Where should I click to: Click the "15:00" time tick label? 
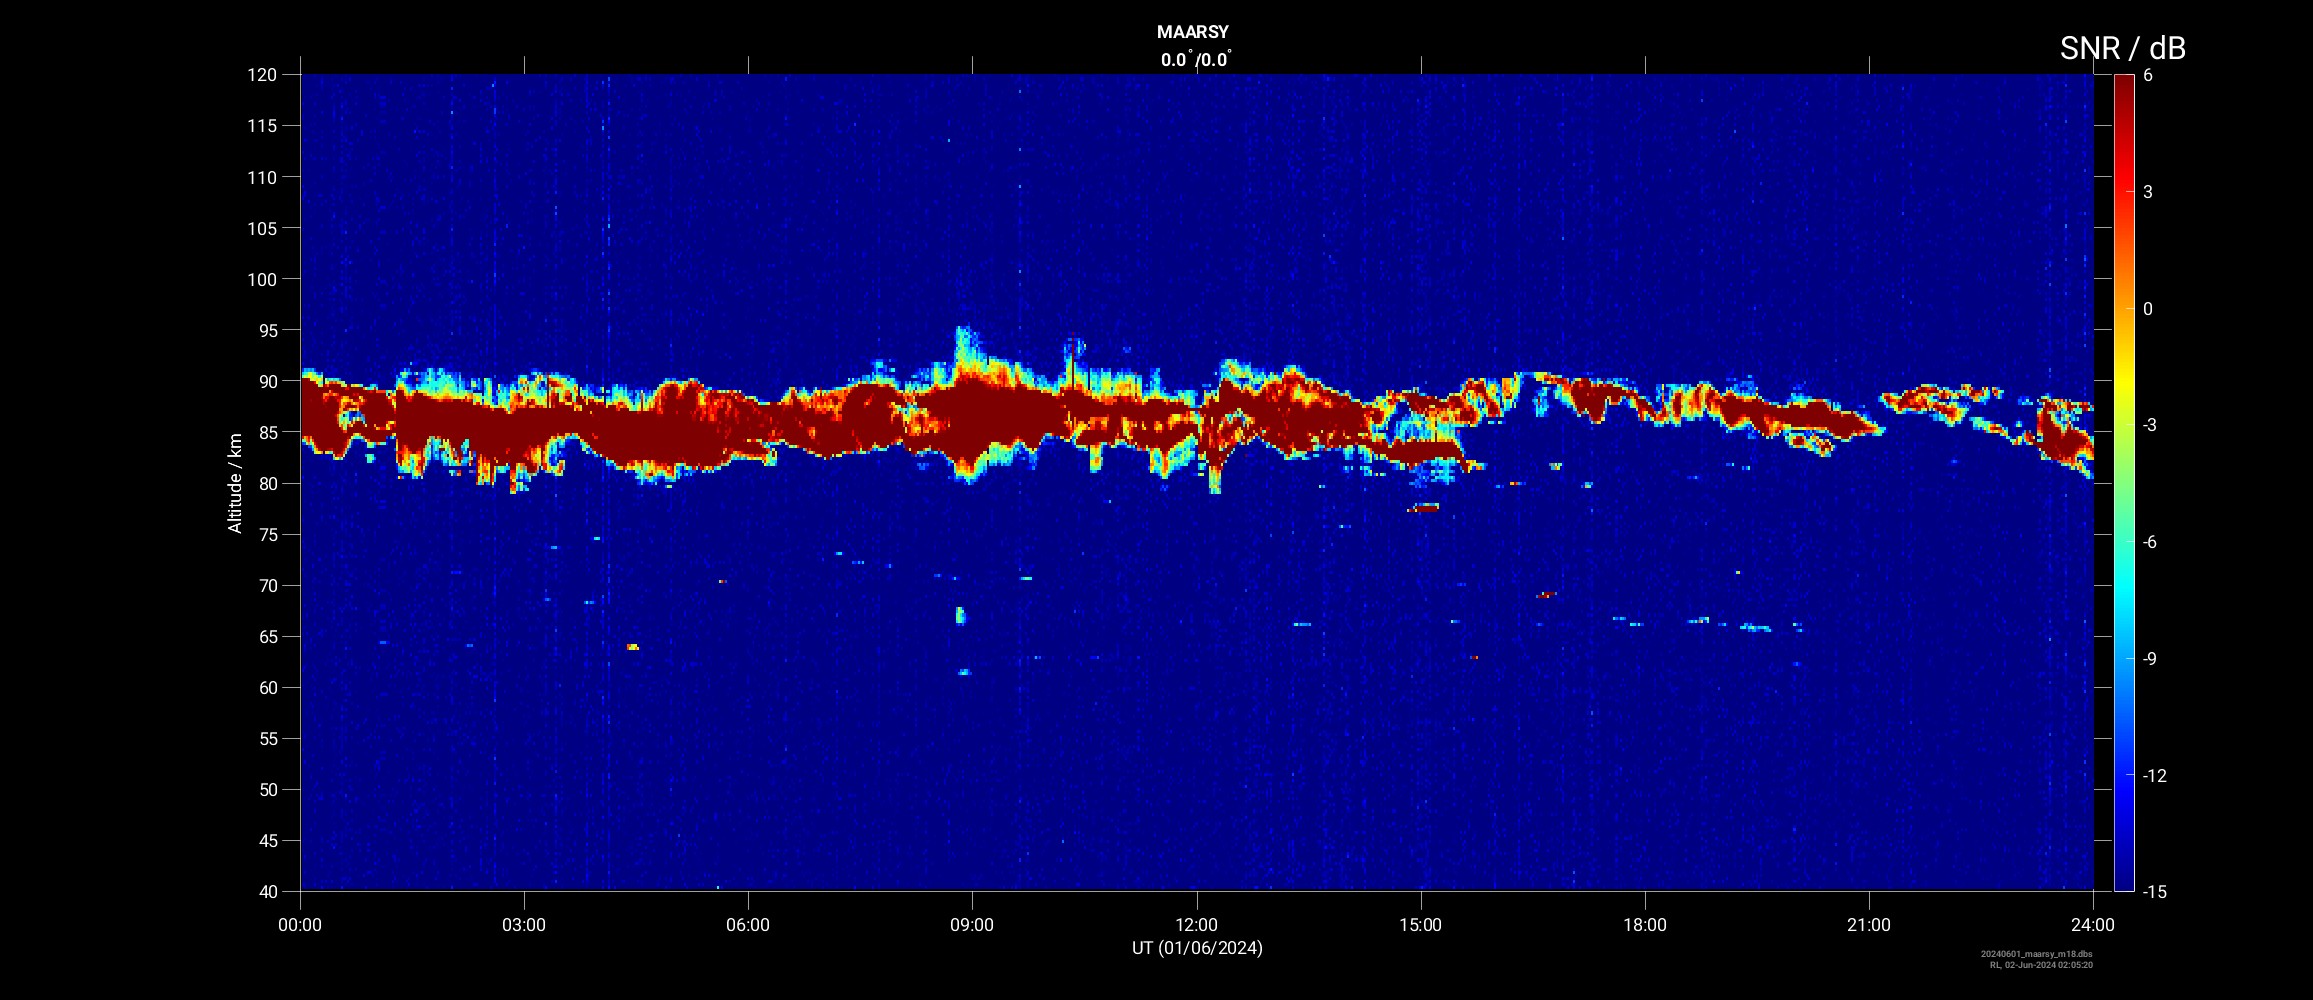click(x=1420, y=925)
